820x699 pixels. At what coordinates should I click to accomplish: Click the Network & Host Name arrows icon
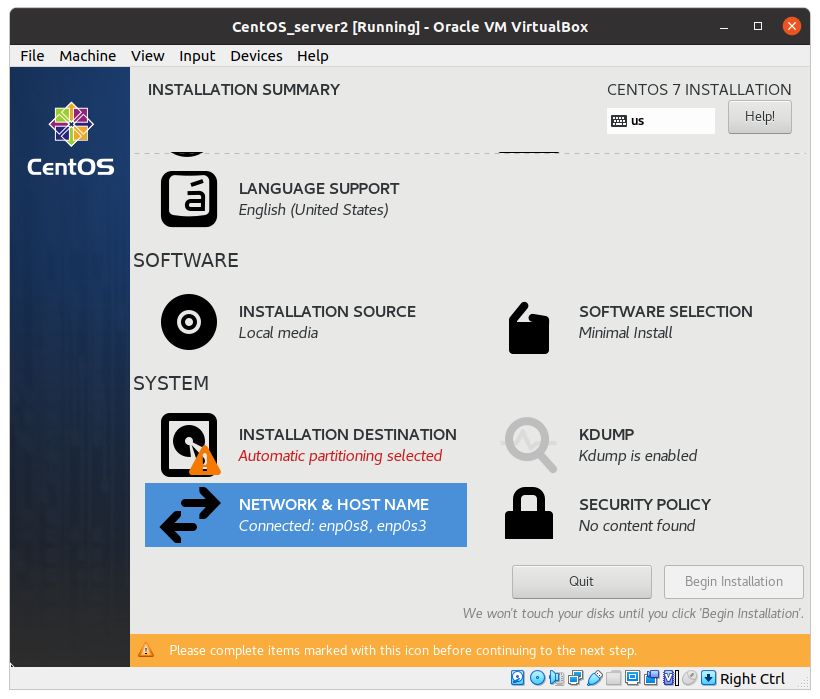[189, 515]
